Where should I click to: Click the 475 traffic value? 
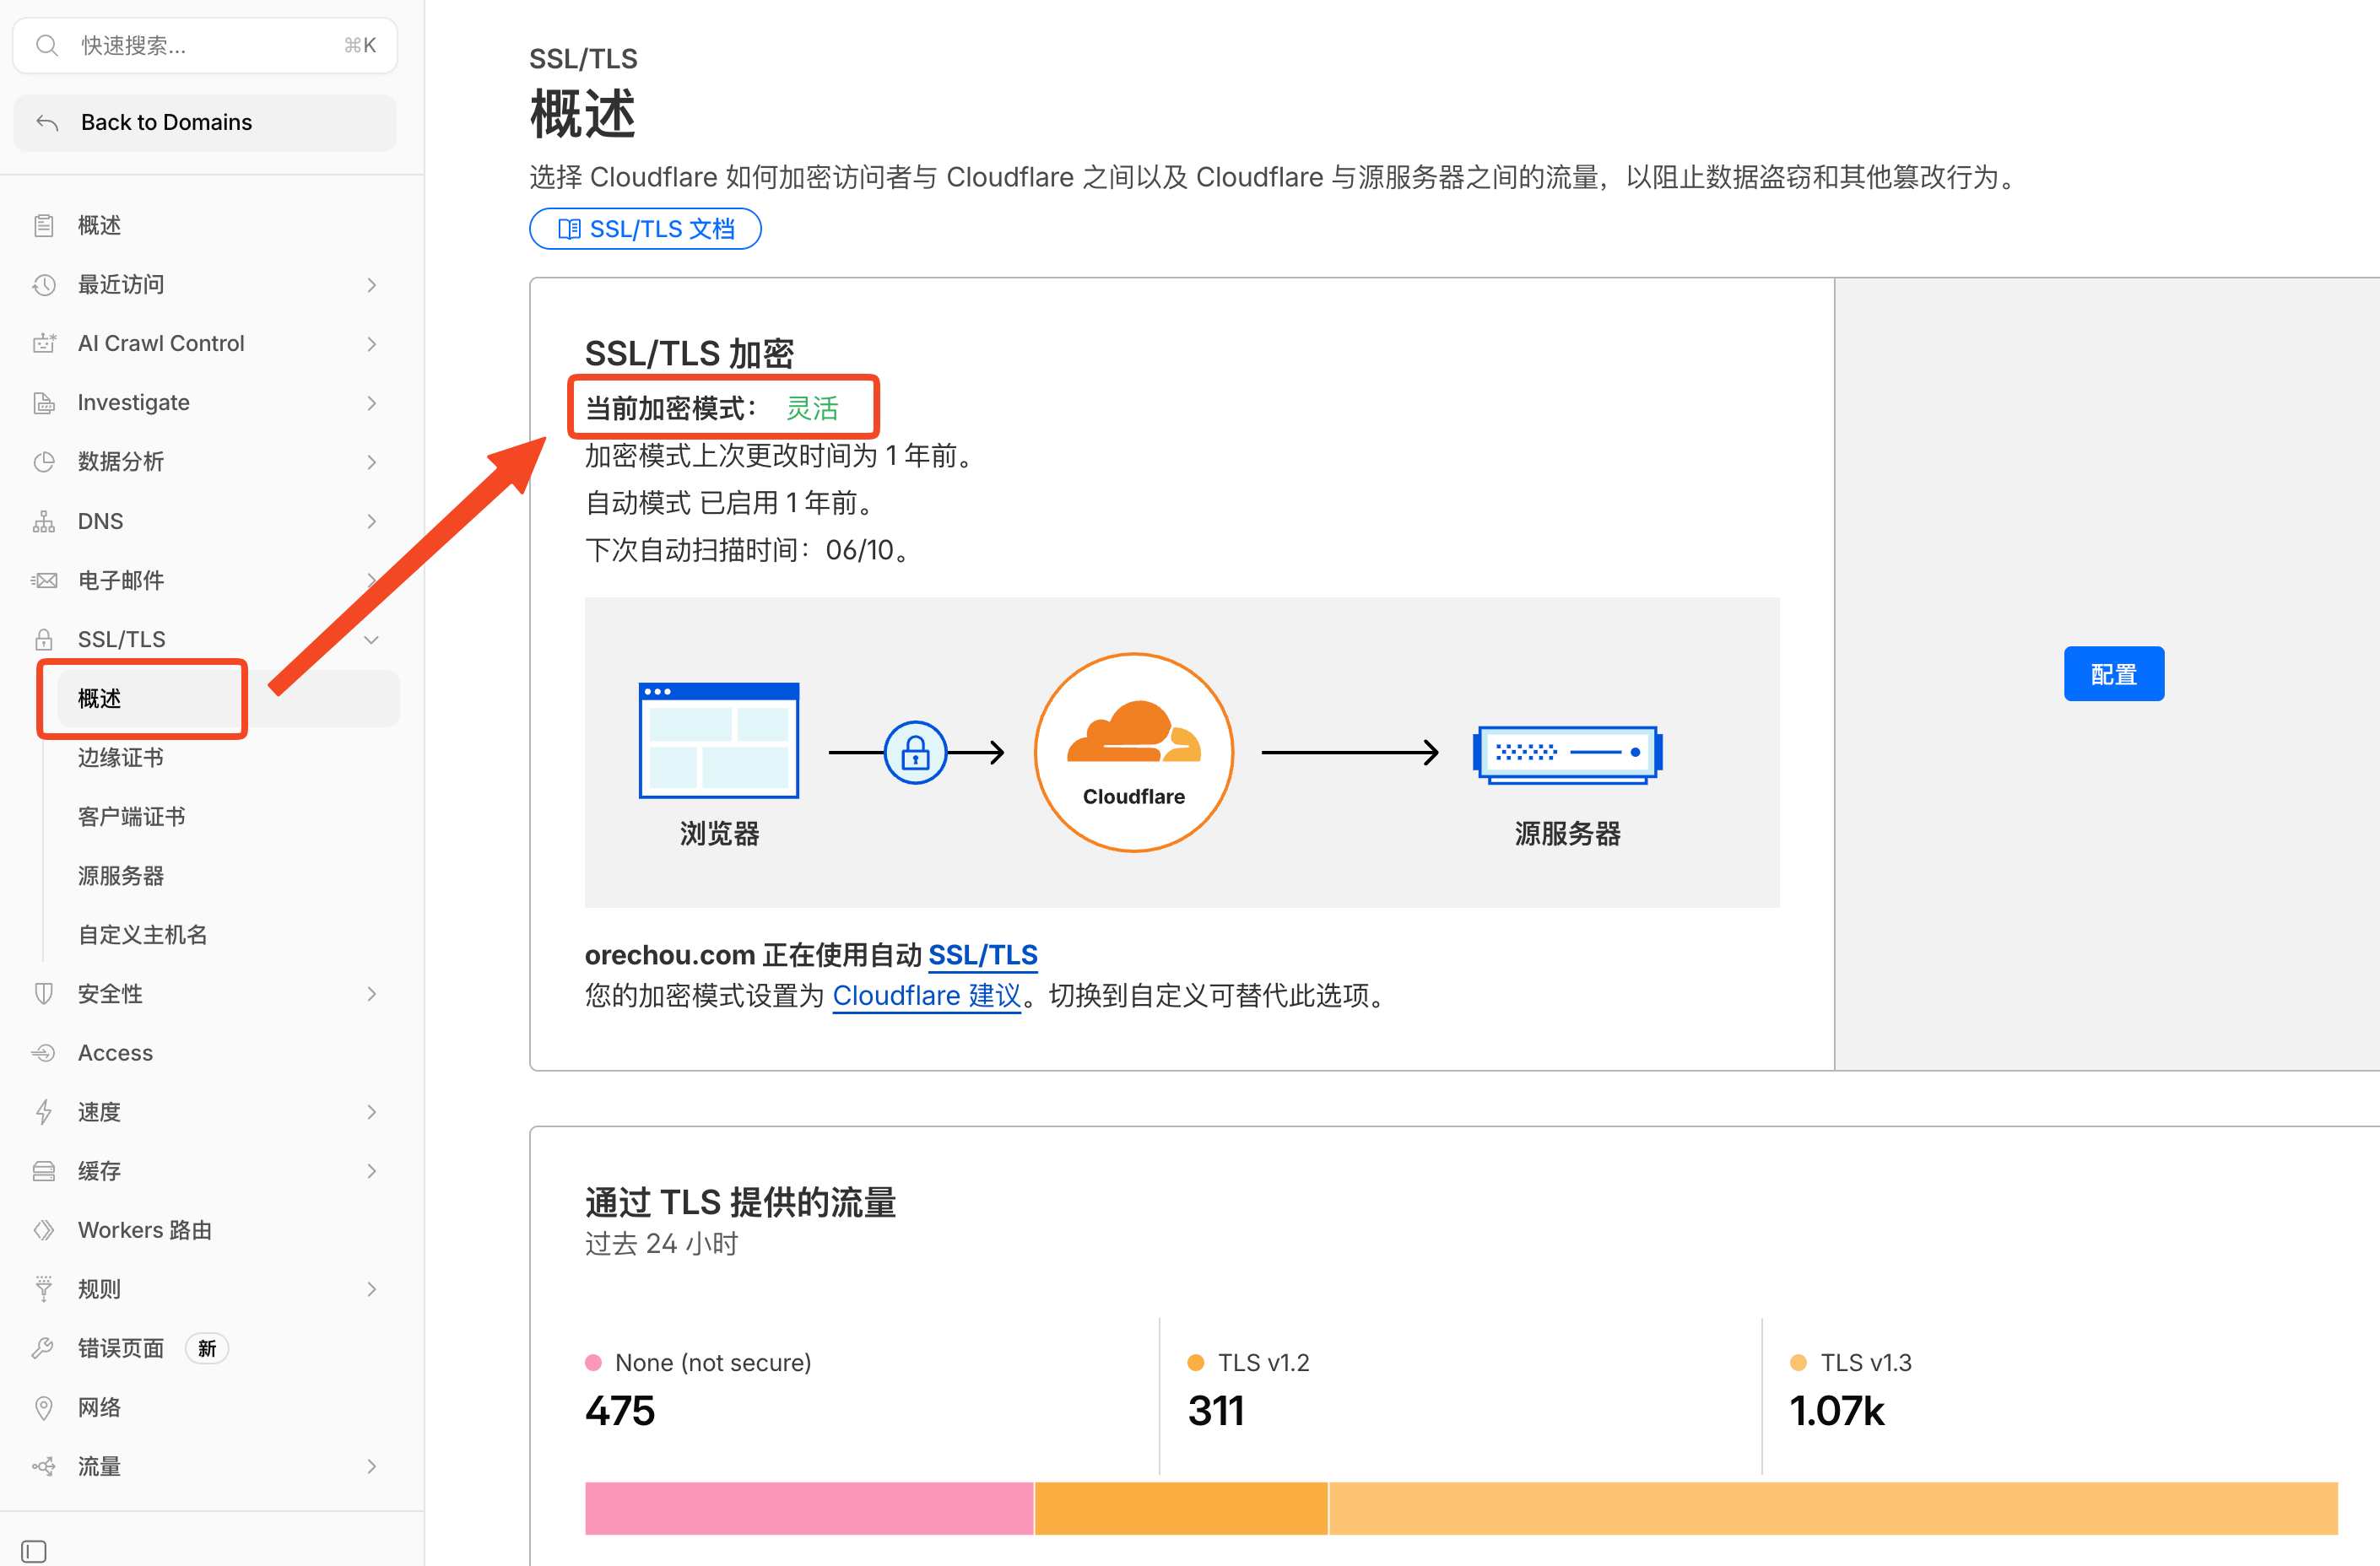tap(620, 1410)
